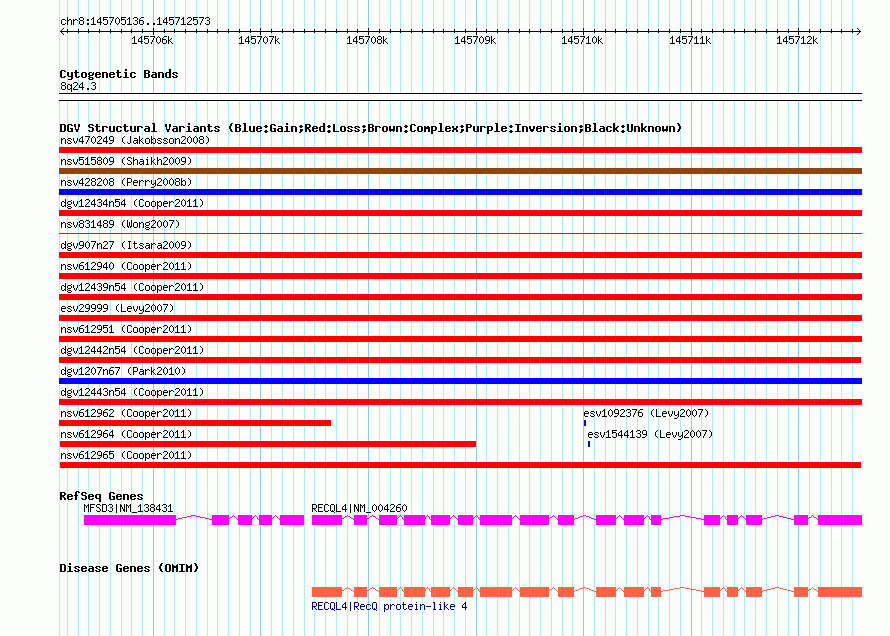Image resolution: width=890 pixels, height=636 pixels.
Task: Click the nsv470249 (Jakobsson2008) variant label
Action: click(x=135, y=140)
